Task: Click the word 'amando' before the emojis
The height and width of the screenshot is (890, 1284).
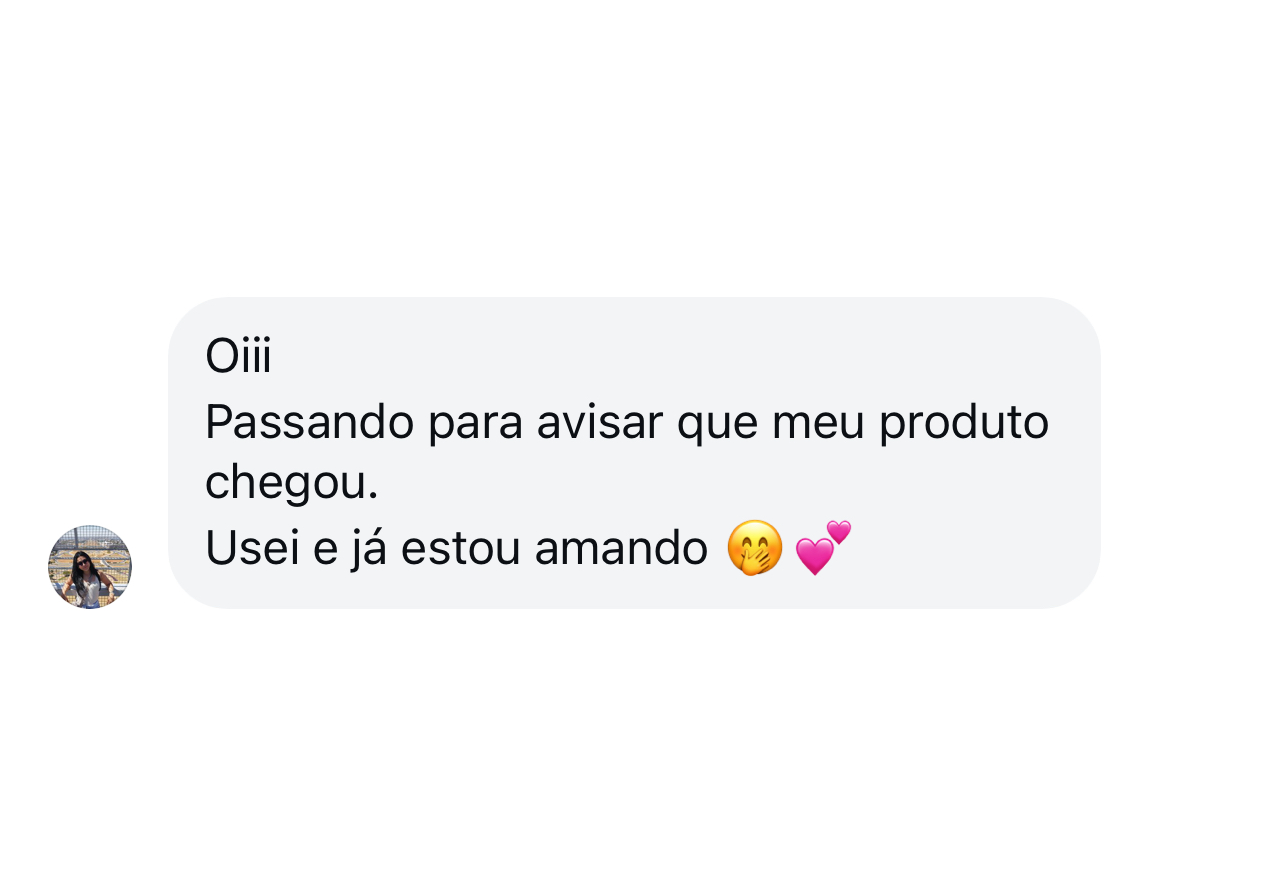Action: coord(621,548)
